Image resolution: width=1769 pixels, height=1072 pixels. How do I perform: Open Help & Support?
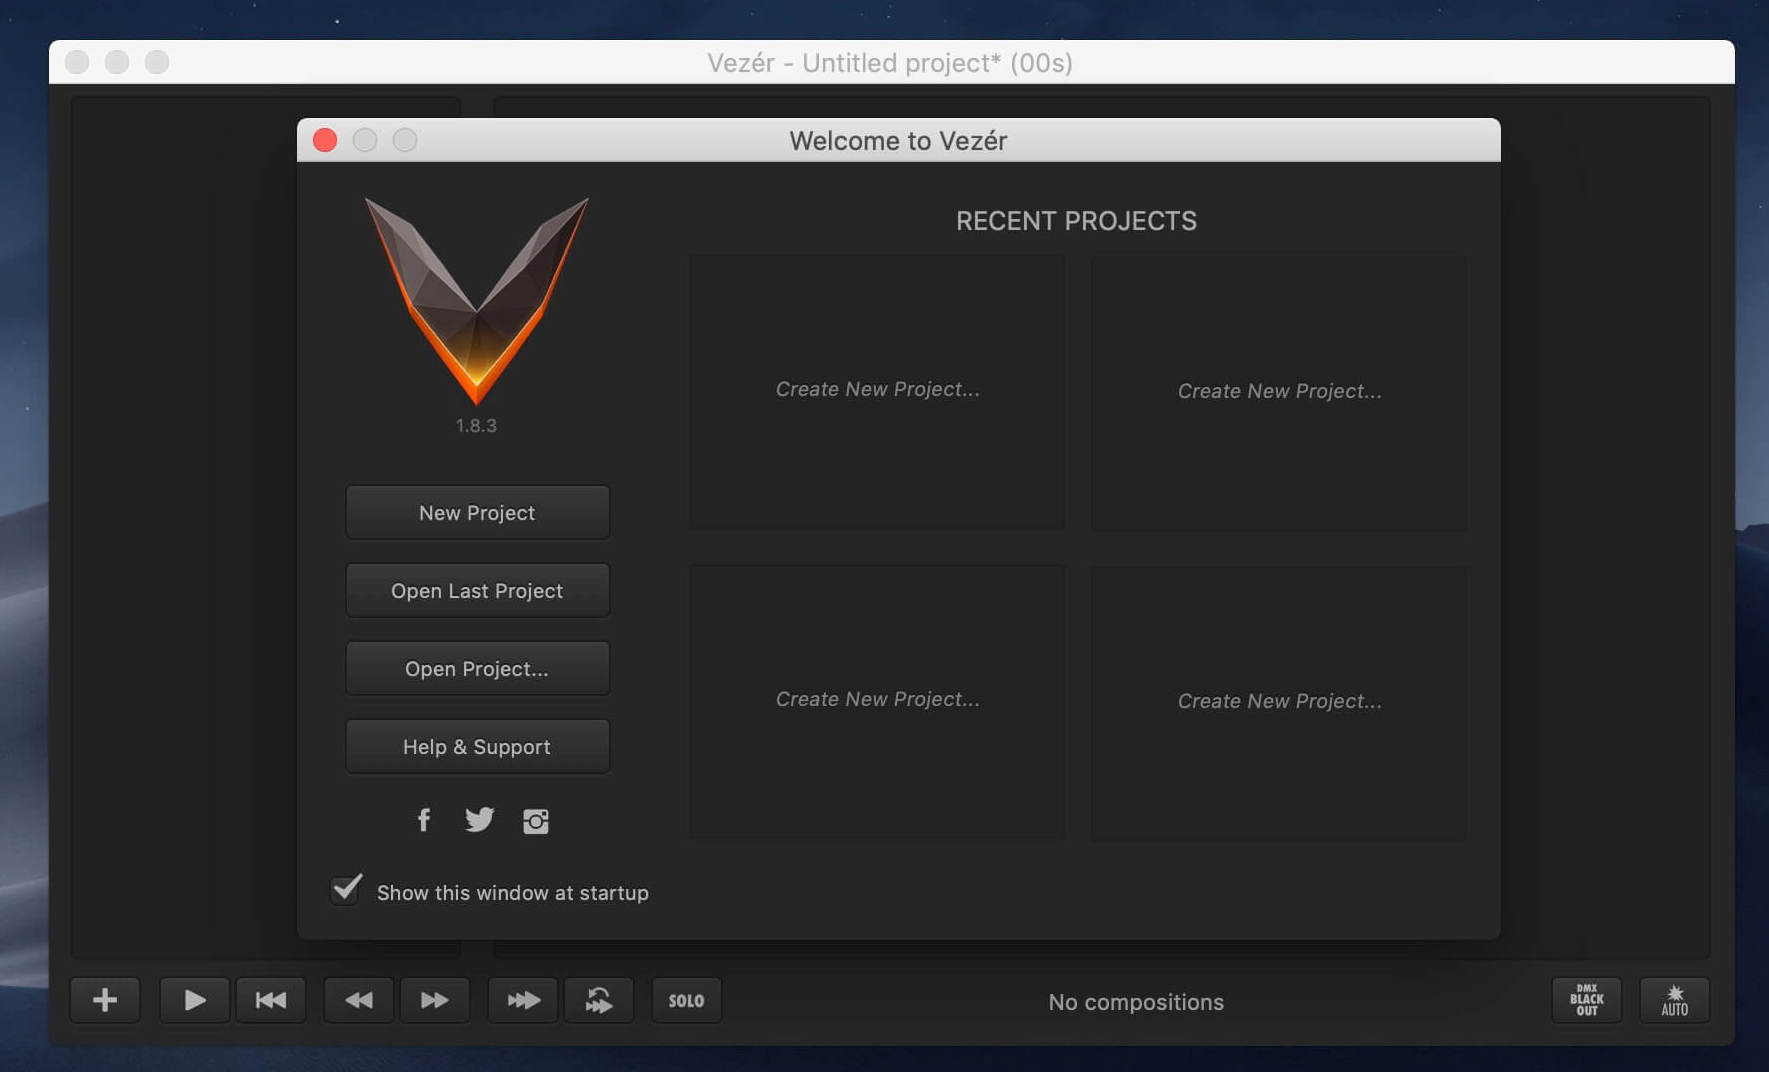tap(477, 747)
